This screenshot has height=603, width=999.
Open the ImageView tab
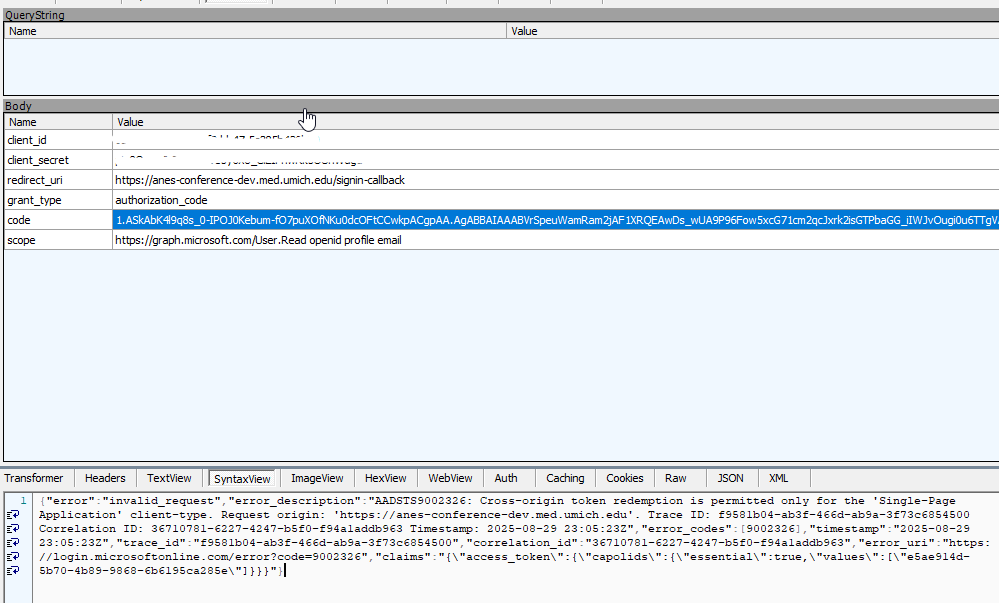pyautogui.click(x=317, y=478)
